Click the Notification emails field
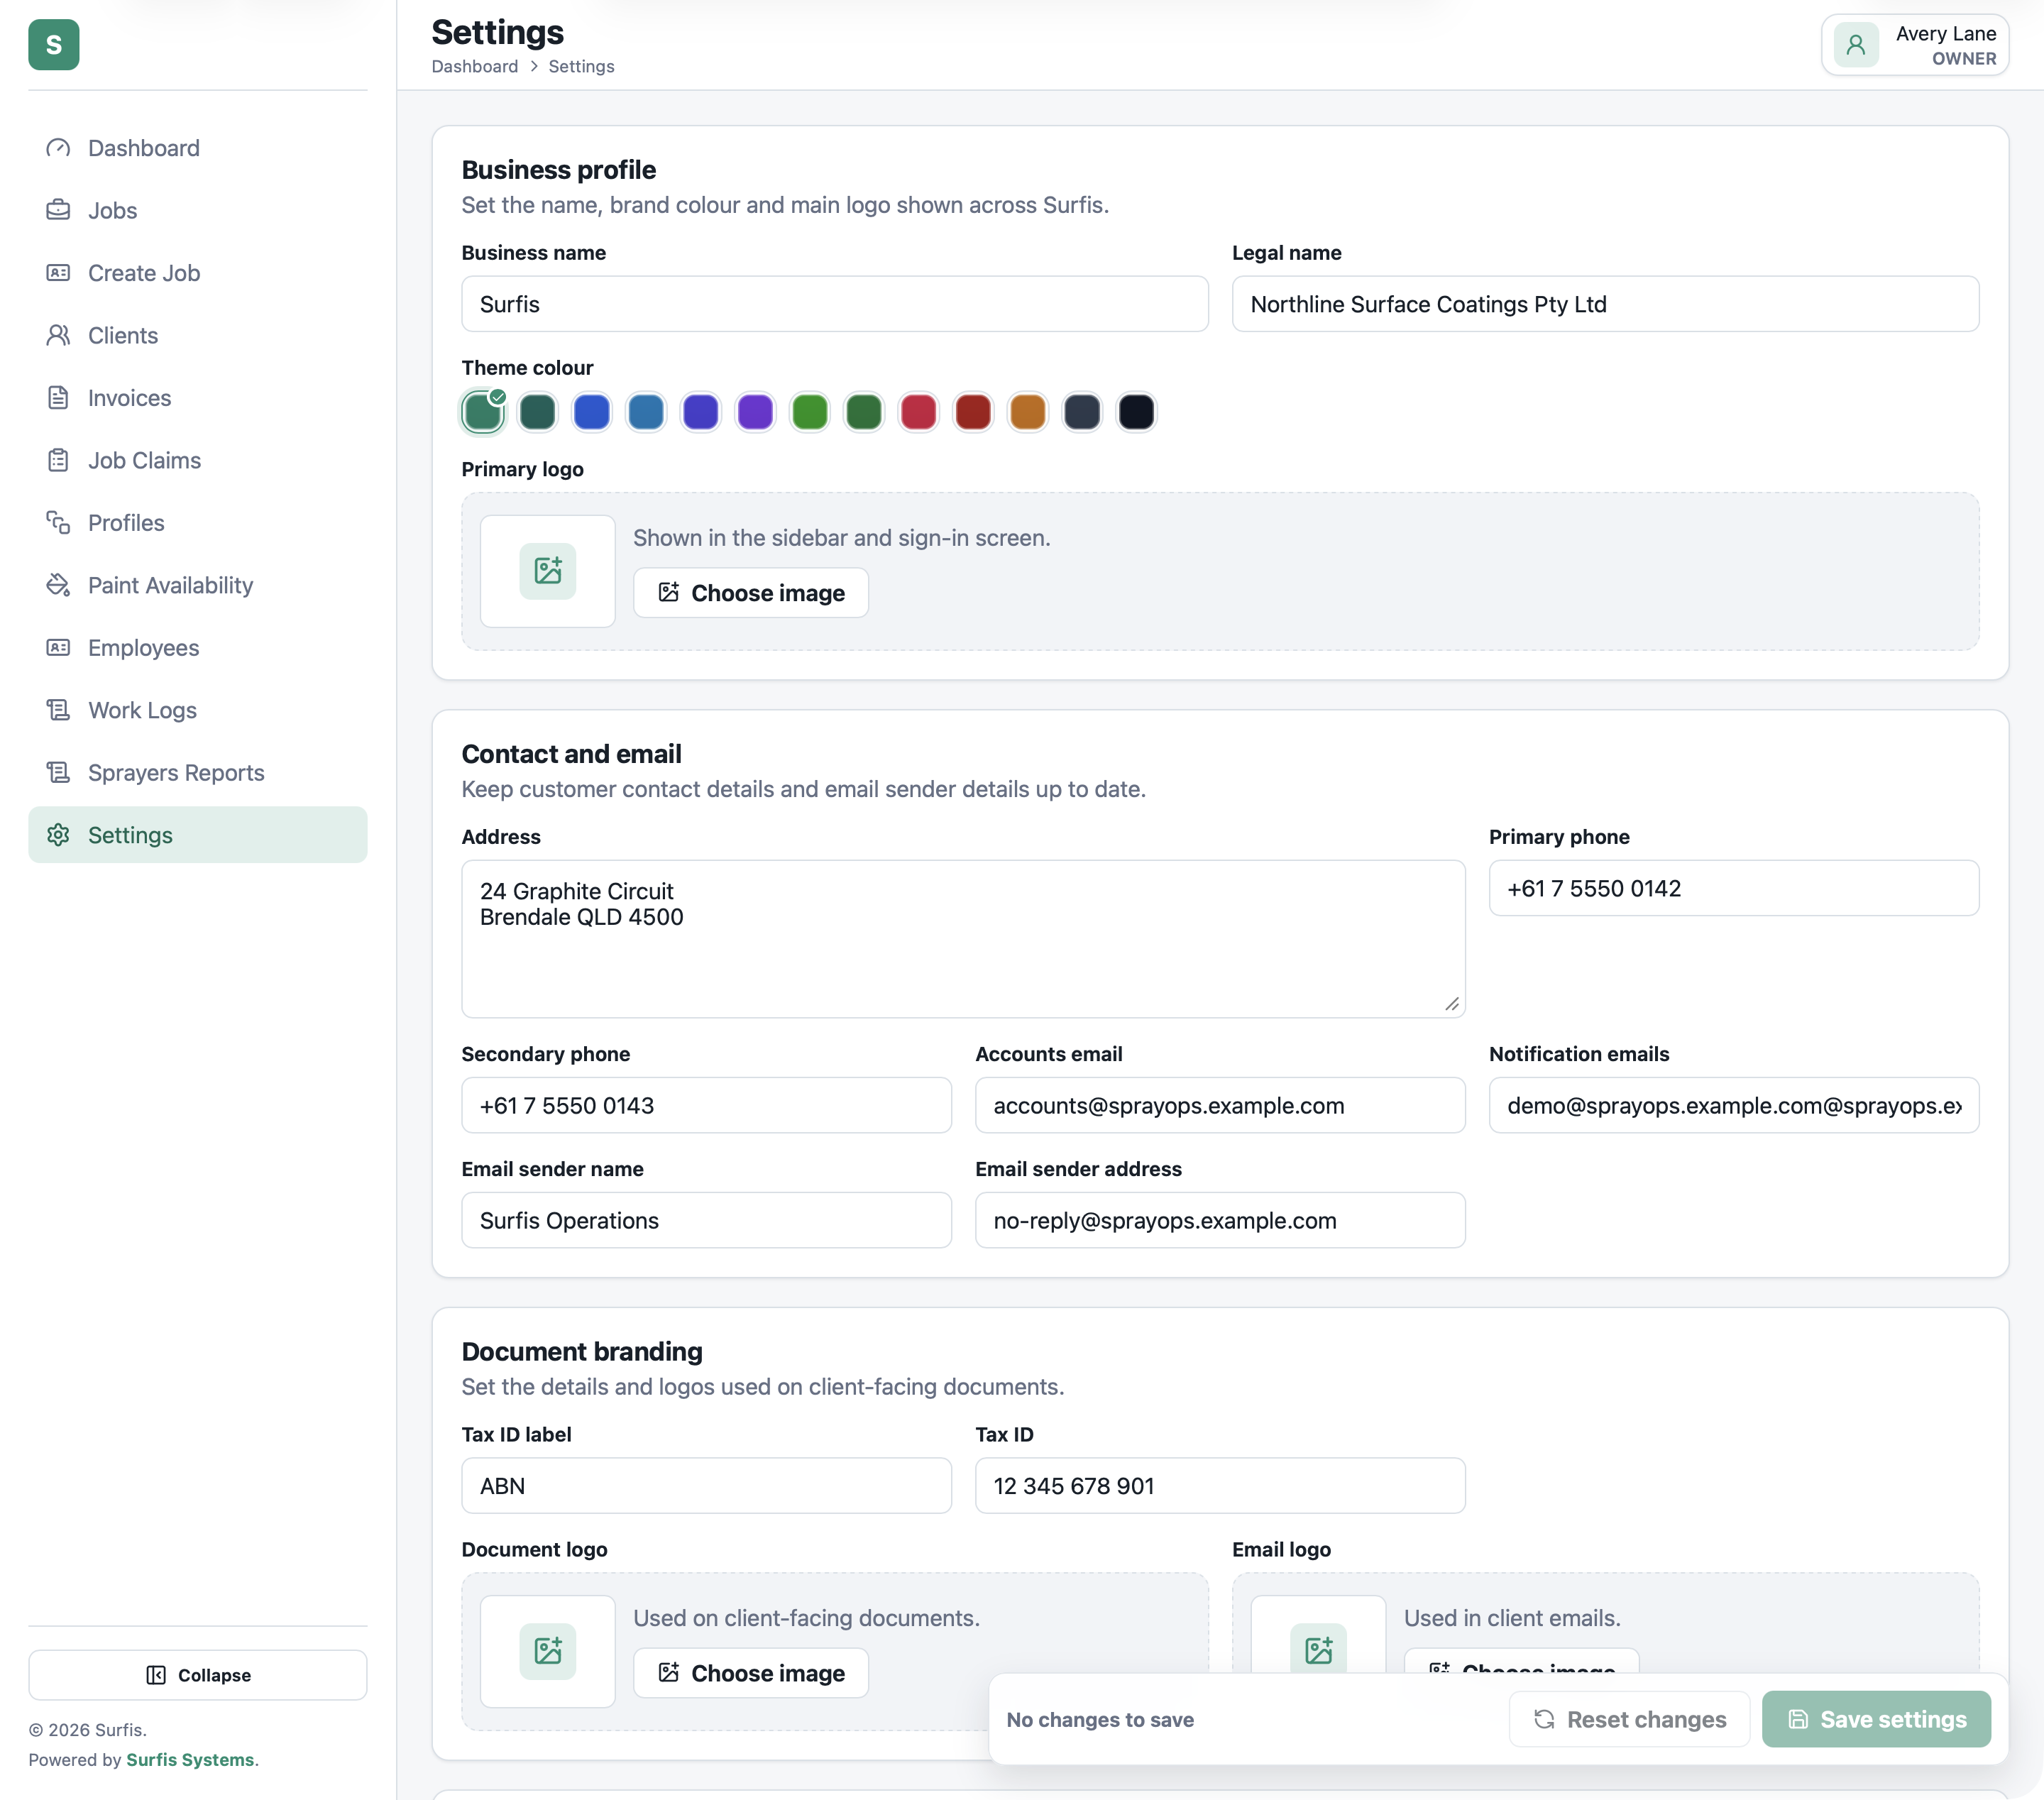Image resolution: width=2044 pixels, height=1800 pixels. (1733, 1105)
